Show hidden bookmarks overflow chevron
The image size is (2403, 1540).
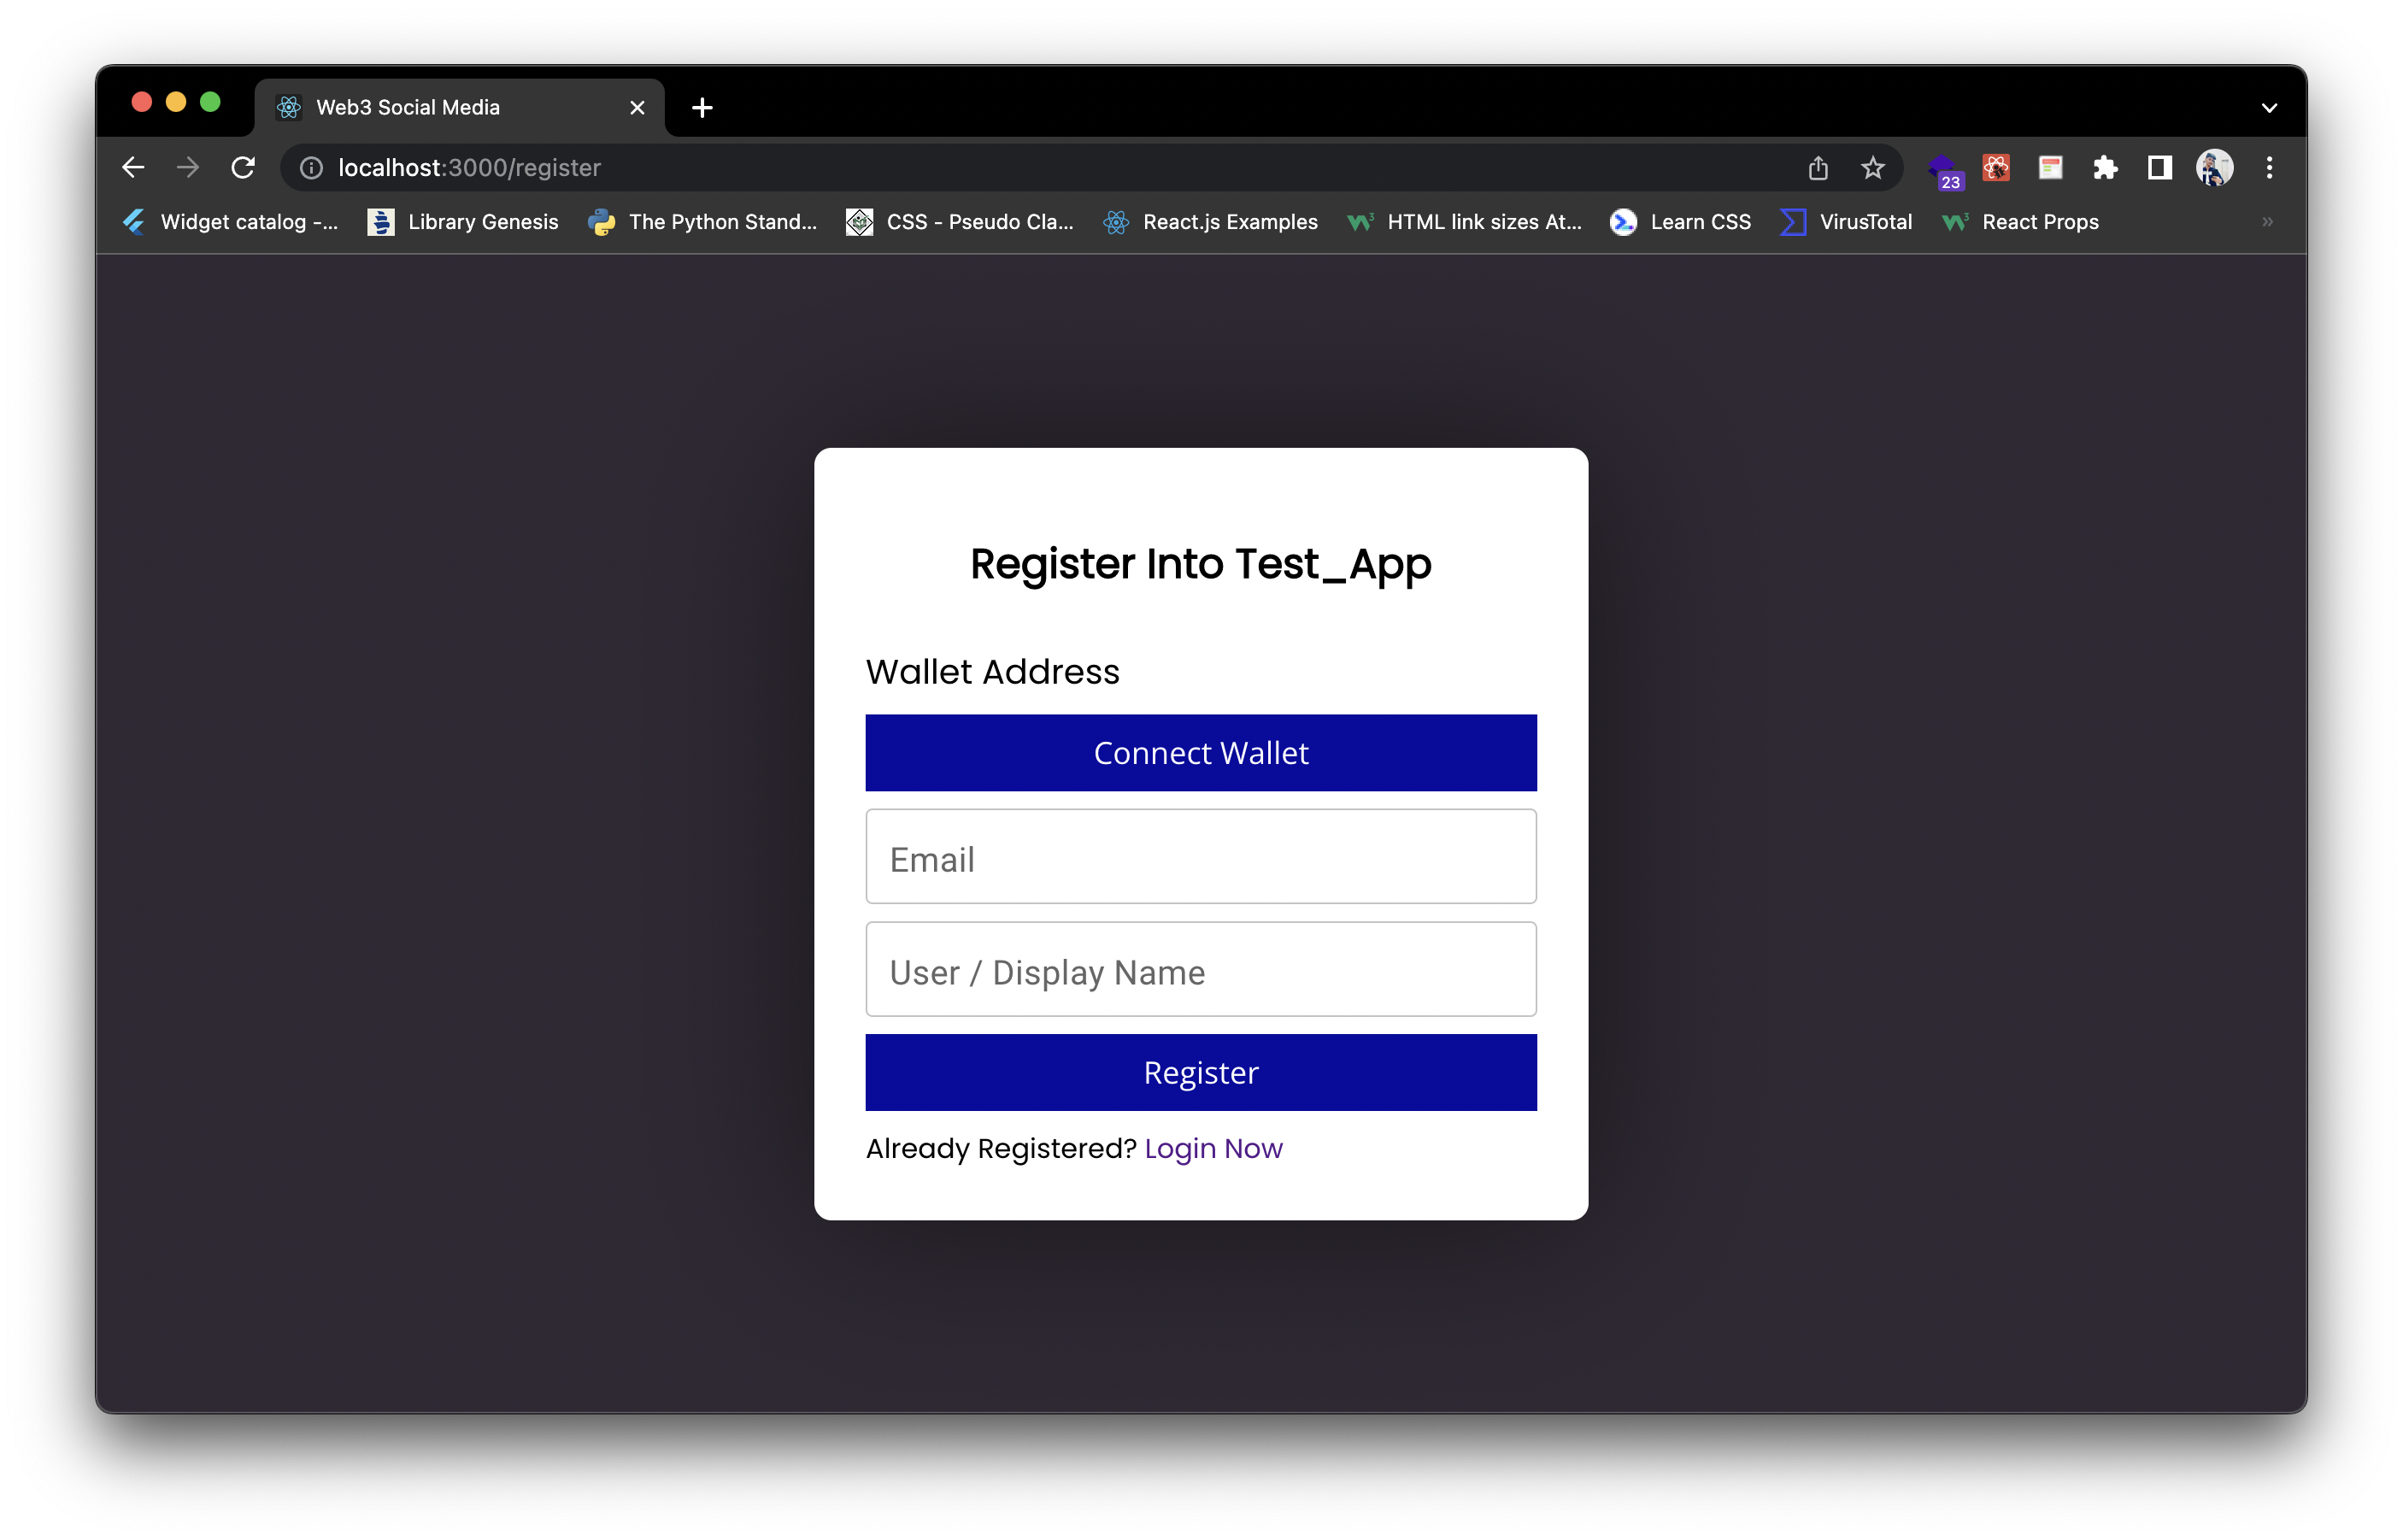click(2267, 222)
